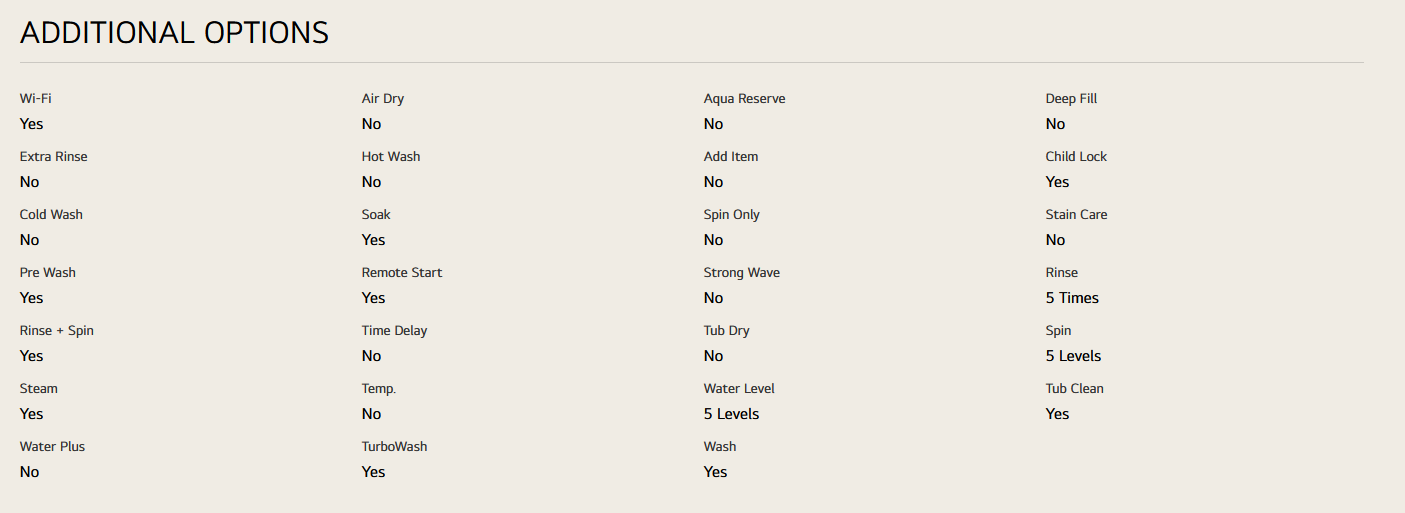The image size is (1405, 513).
Task: Click the Strong Wave label
Action: [x=741, y=273]
